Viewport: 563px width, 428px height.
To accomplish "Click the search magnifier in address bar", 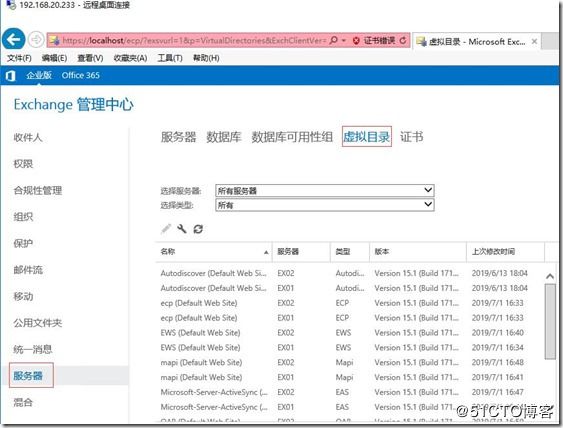I will 333,40.
